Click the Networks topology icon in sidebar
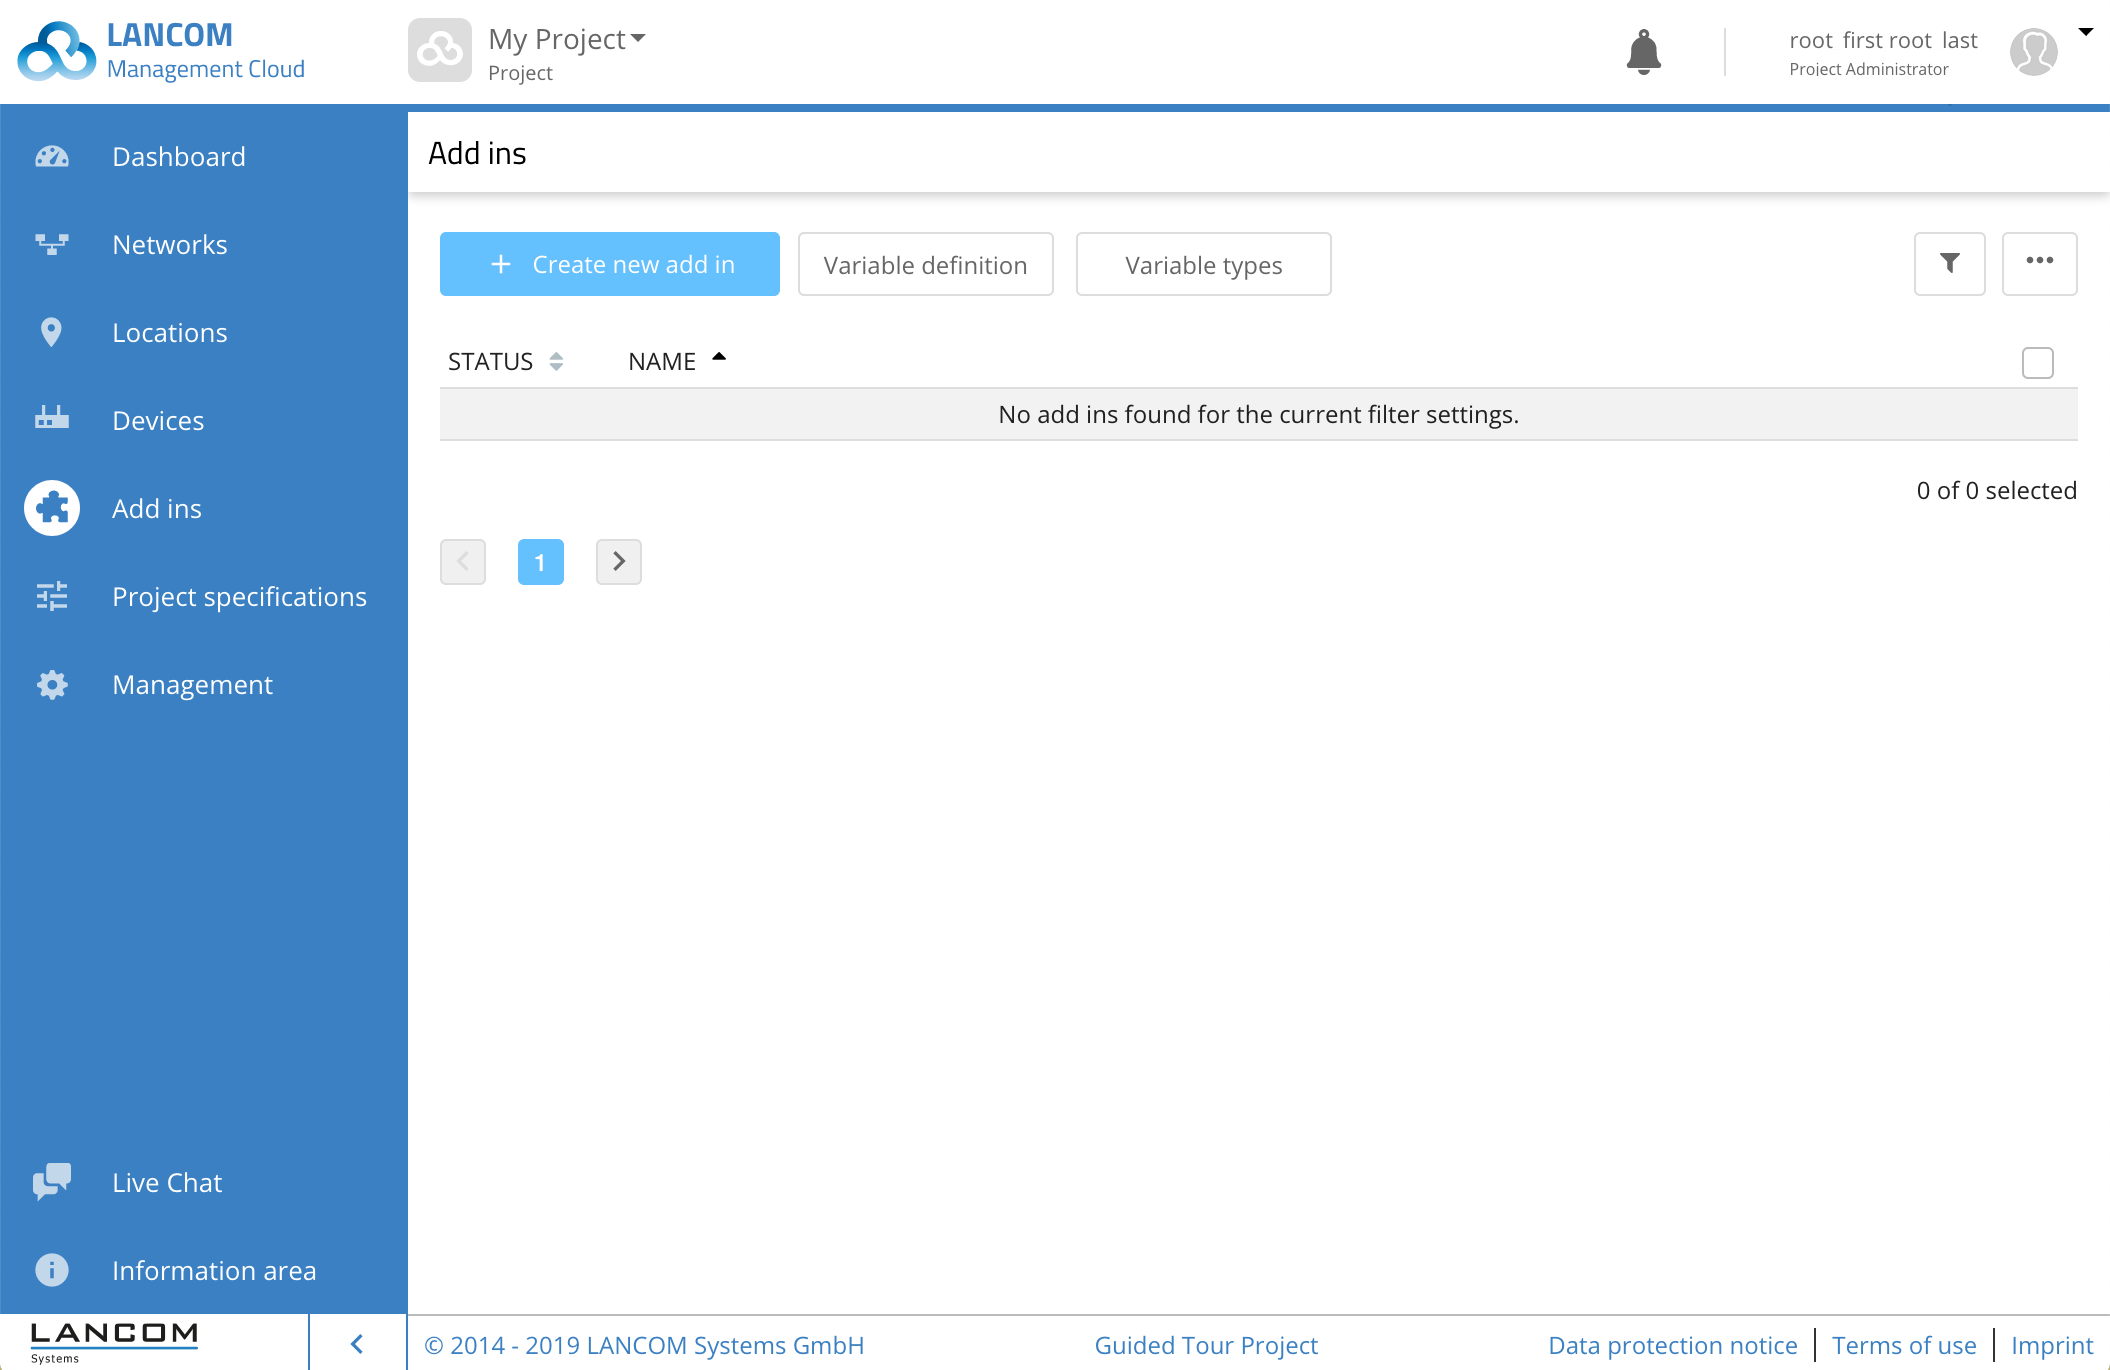 click(52, 245)
